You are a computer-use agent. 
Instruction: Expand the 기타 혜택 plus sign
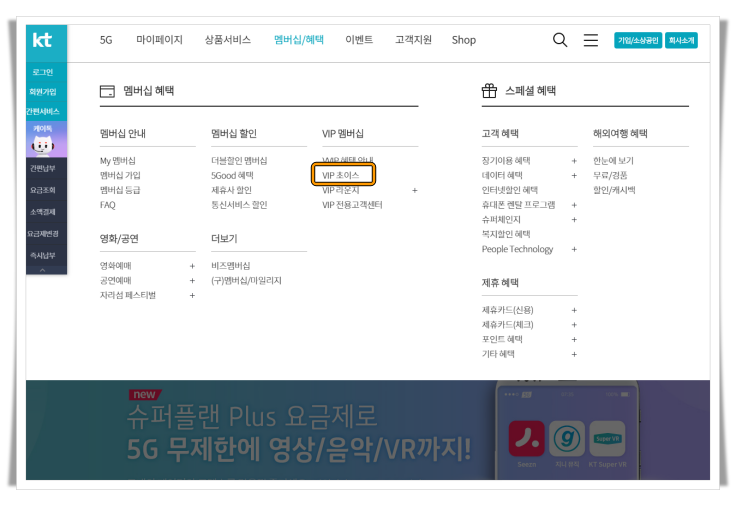coord(574,354)
